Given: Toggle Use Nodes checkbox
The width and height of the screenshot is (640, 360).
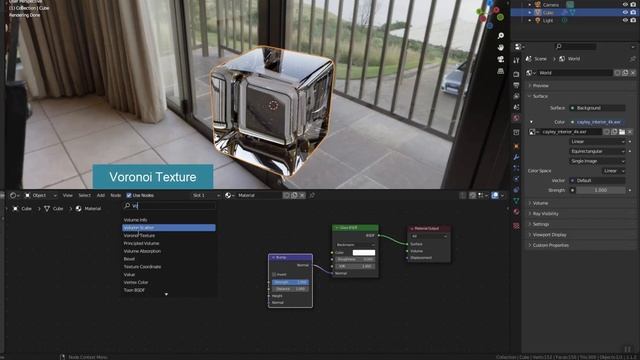Looking at the screenshot, I should tap(129, 196).
